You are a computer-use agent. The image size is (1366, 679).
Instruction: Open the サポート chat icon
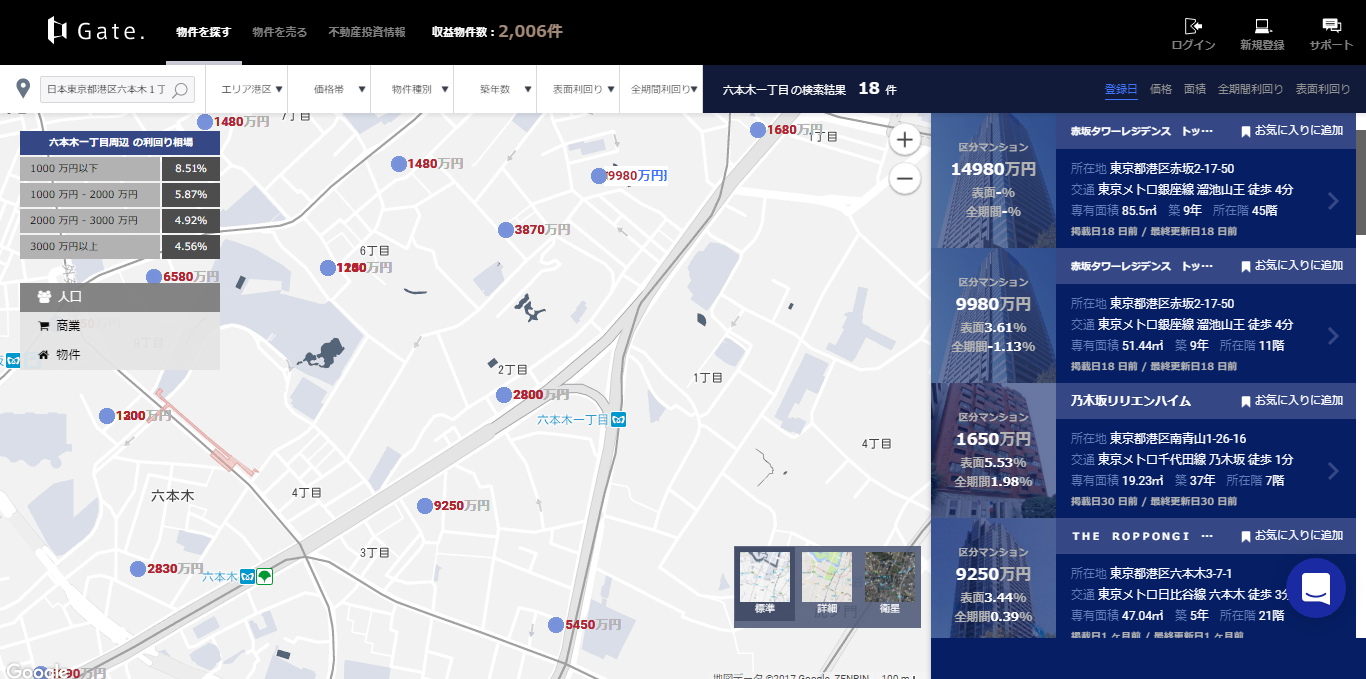(x=1331, y=26)
